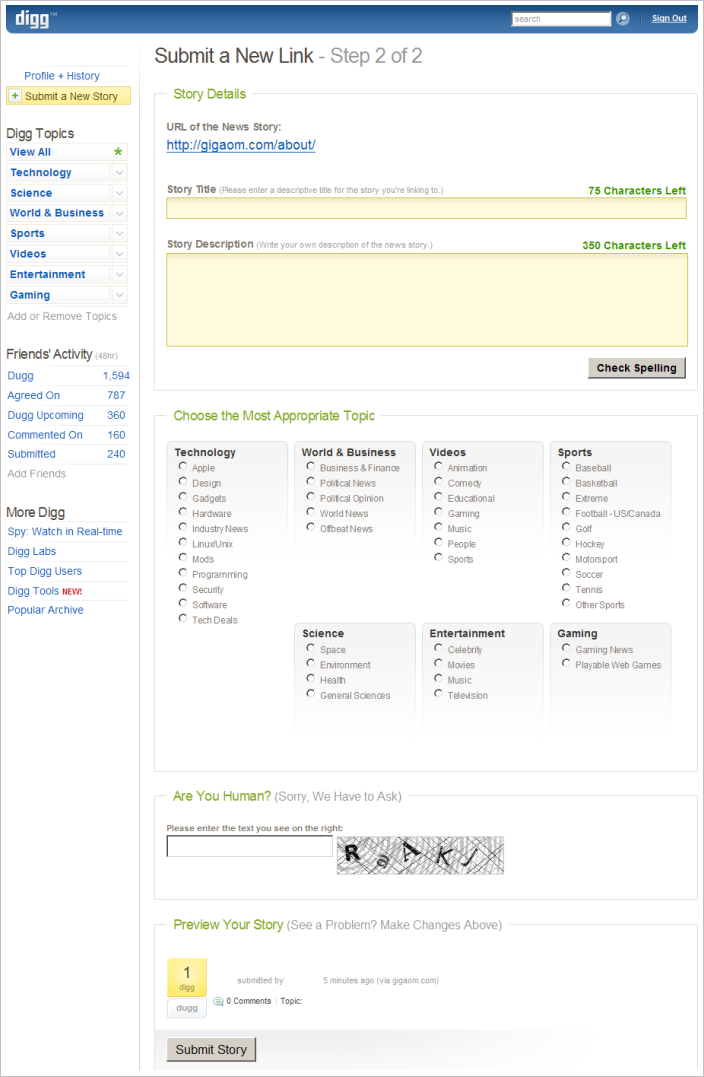Click the Add Friends link
The image size is (704, 1077).
pyautogui.click(x=36, y=474)
